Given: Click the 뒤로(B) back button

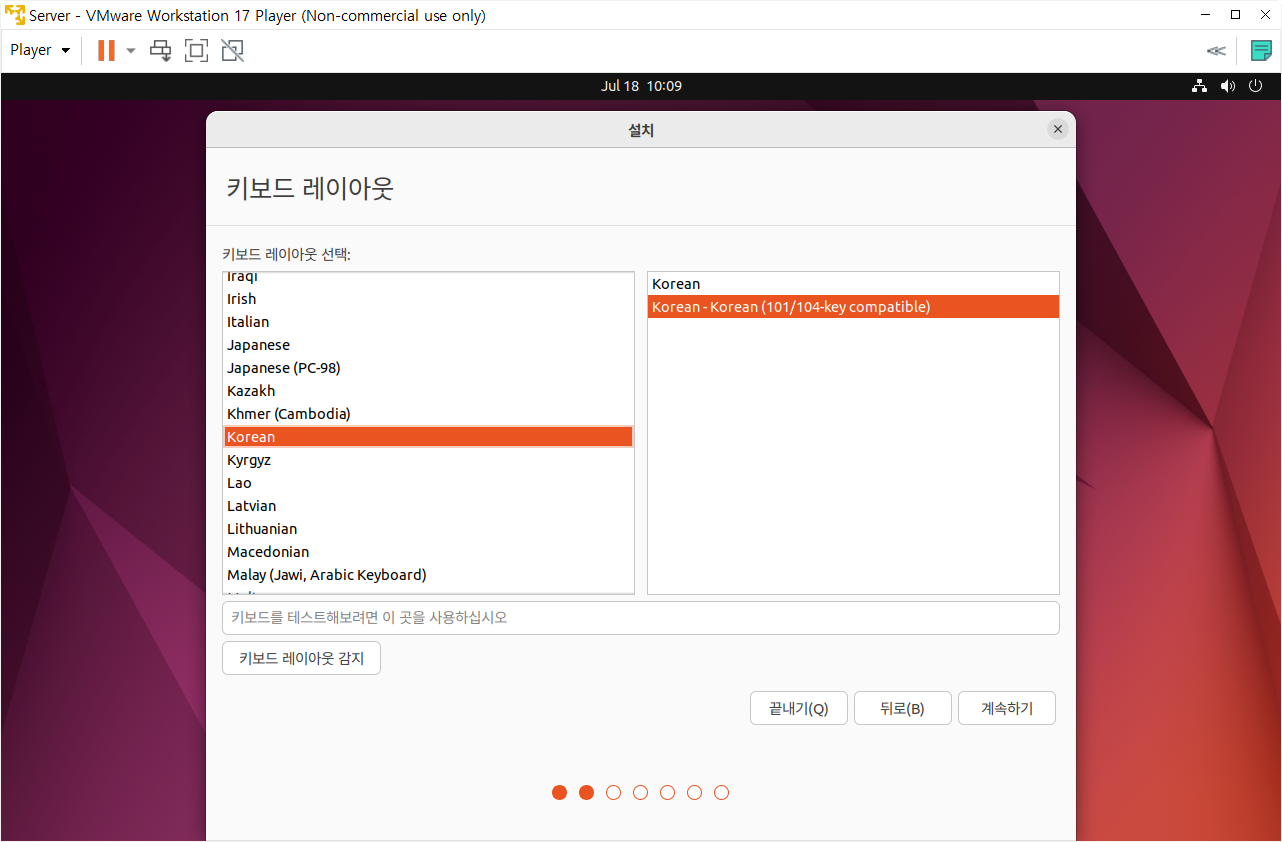Looking at the screenshot, I should 902,708.
